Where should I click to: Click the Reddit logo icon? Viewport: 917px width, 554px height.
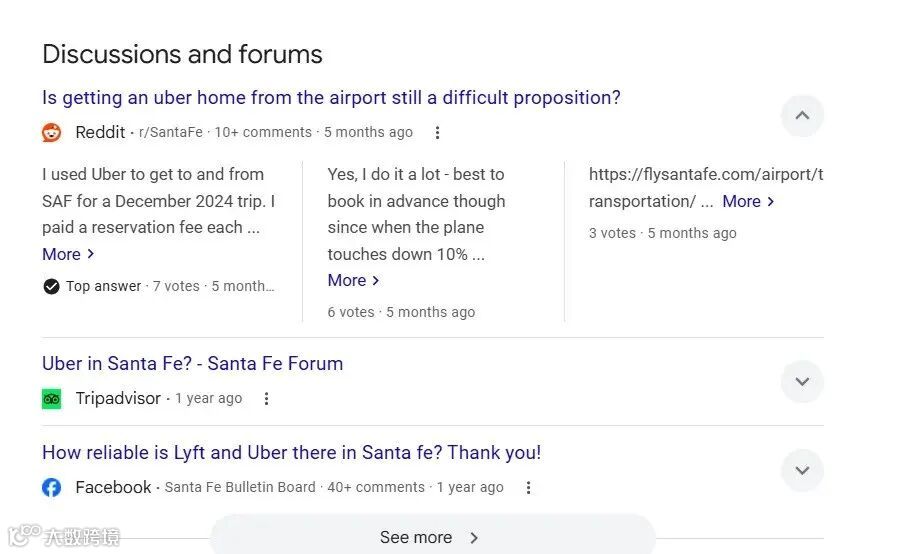click(x=52, y=132)
